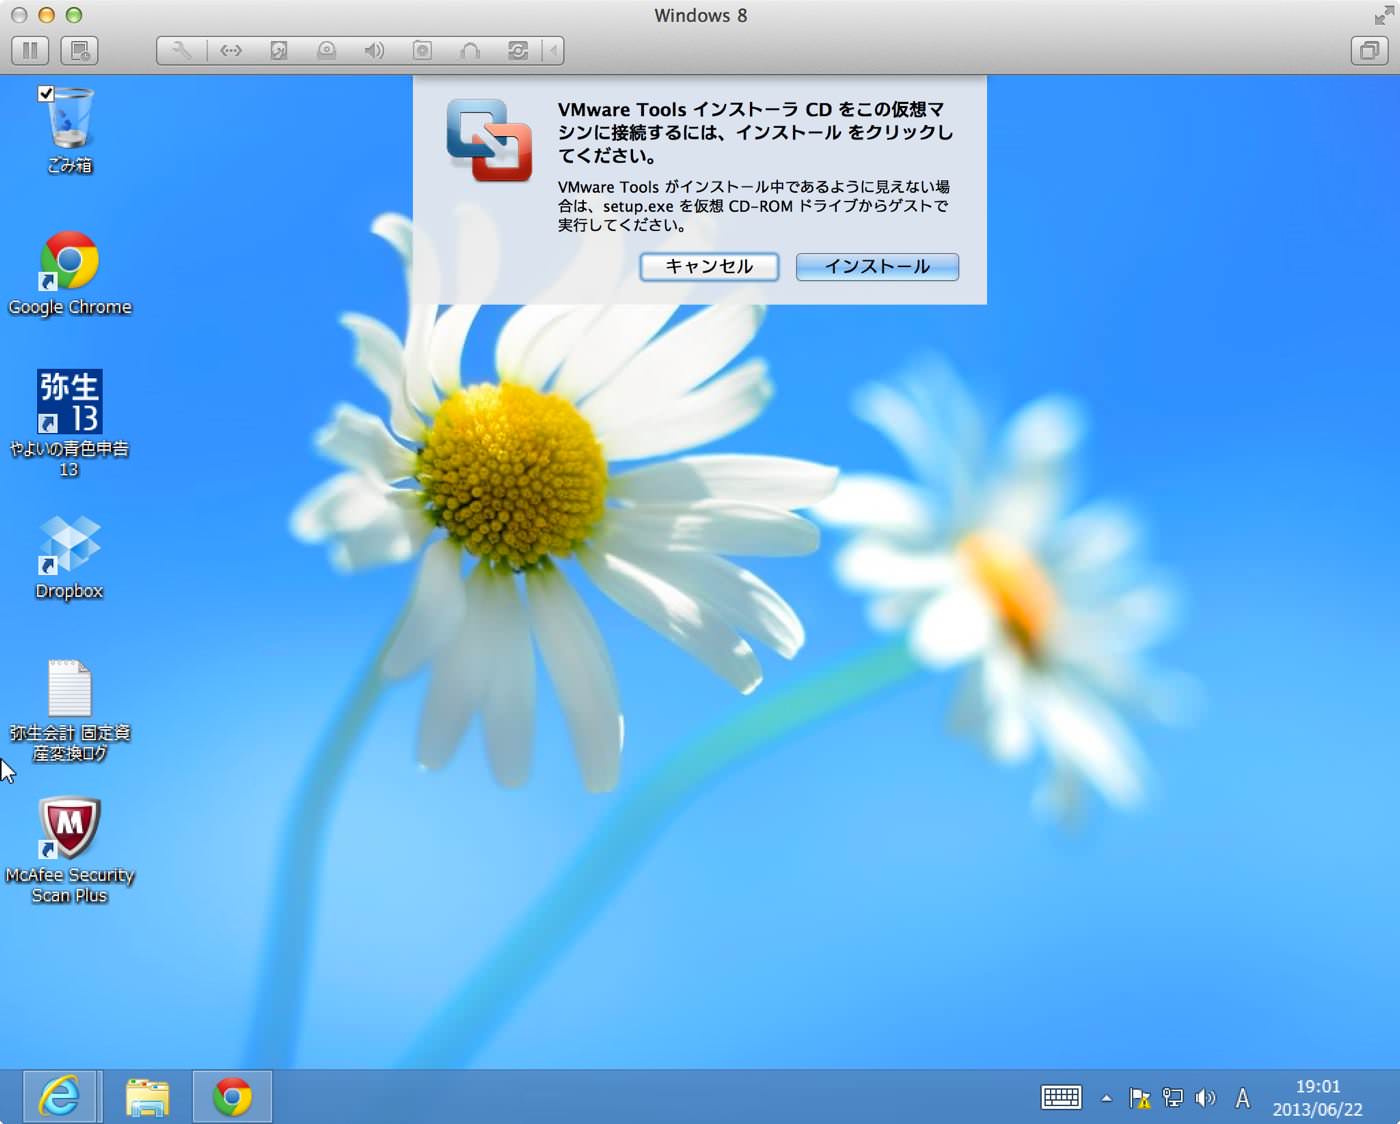Viewport: 1400px width, 1124px height.
Task: Open virtual machine settings wrench icon
Action: 182,50
